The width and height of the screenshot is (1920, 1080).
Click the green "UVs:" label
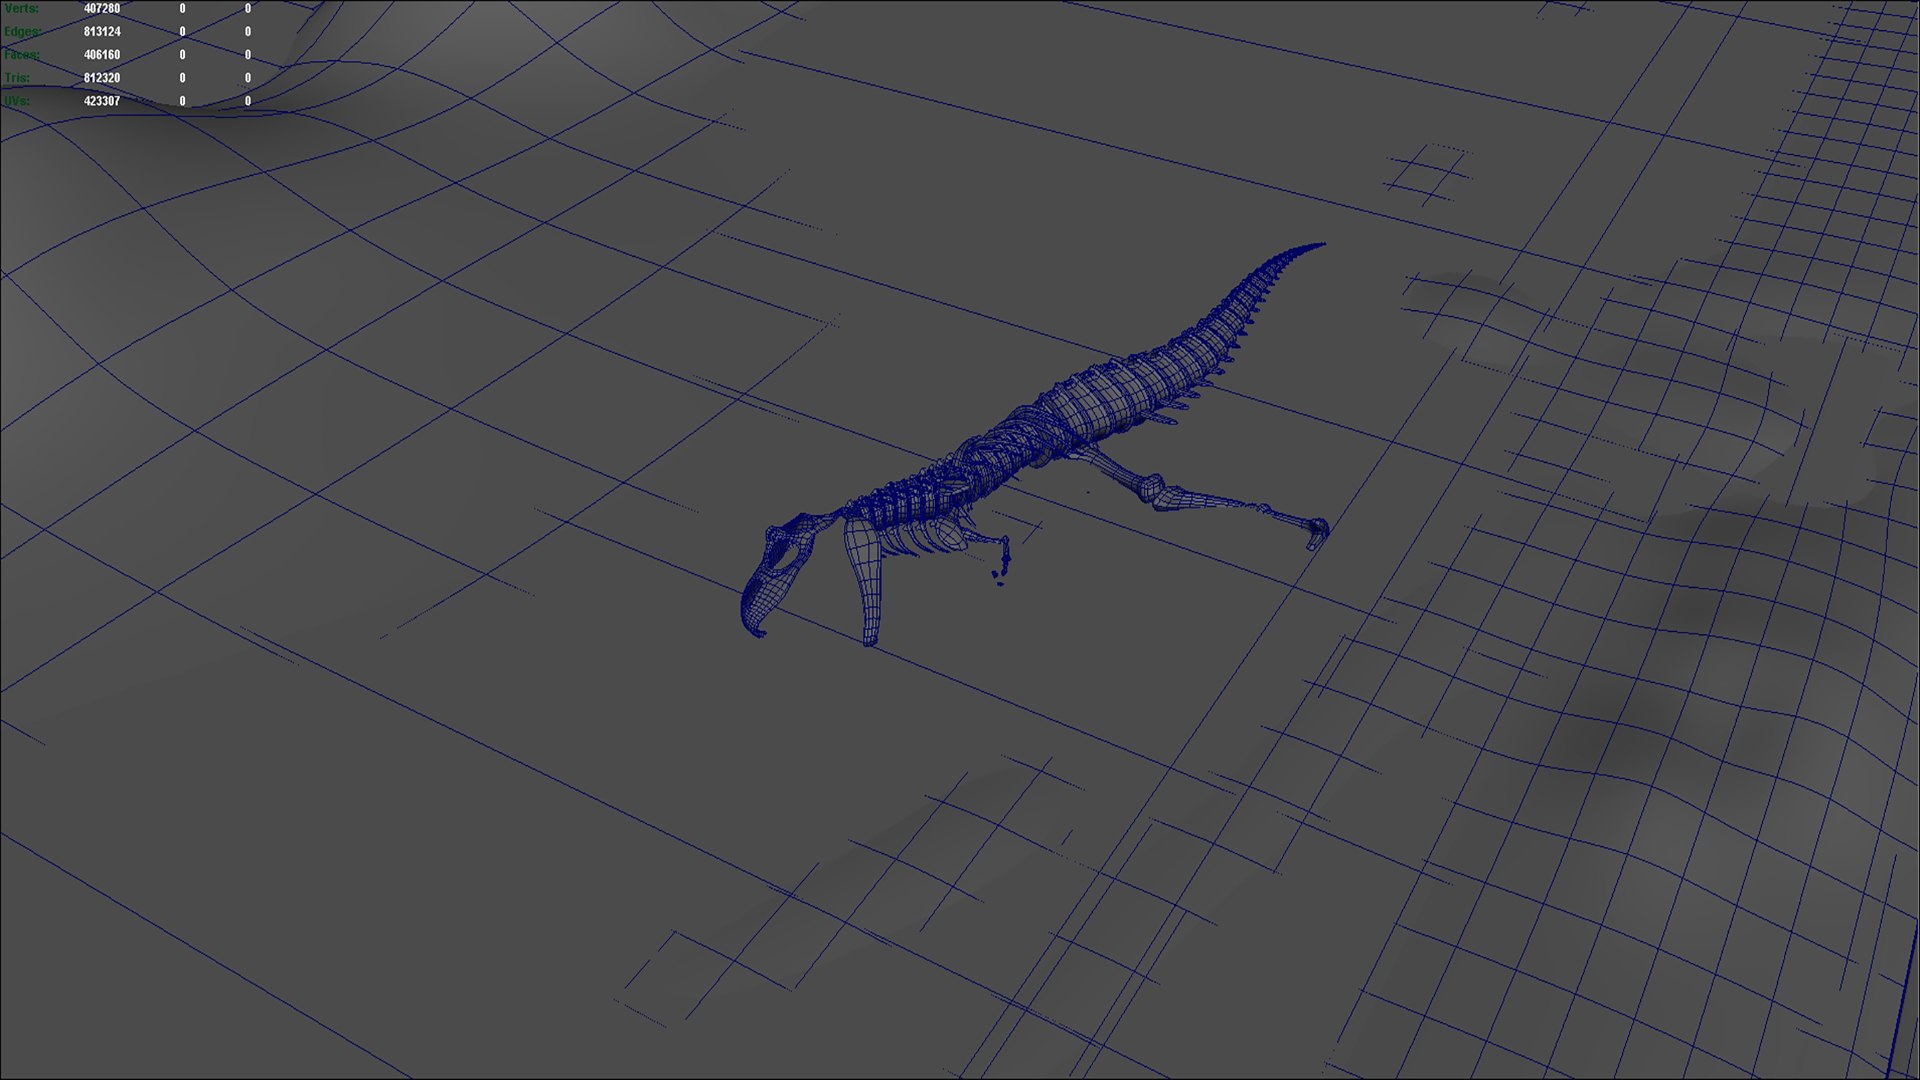pyautogui.click(x=17, y=101)
